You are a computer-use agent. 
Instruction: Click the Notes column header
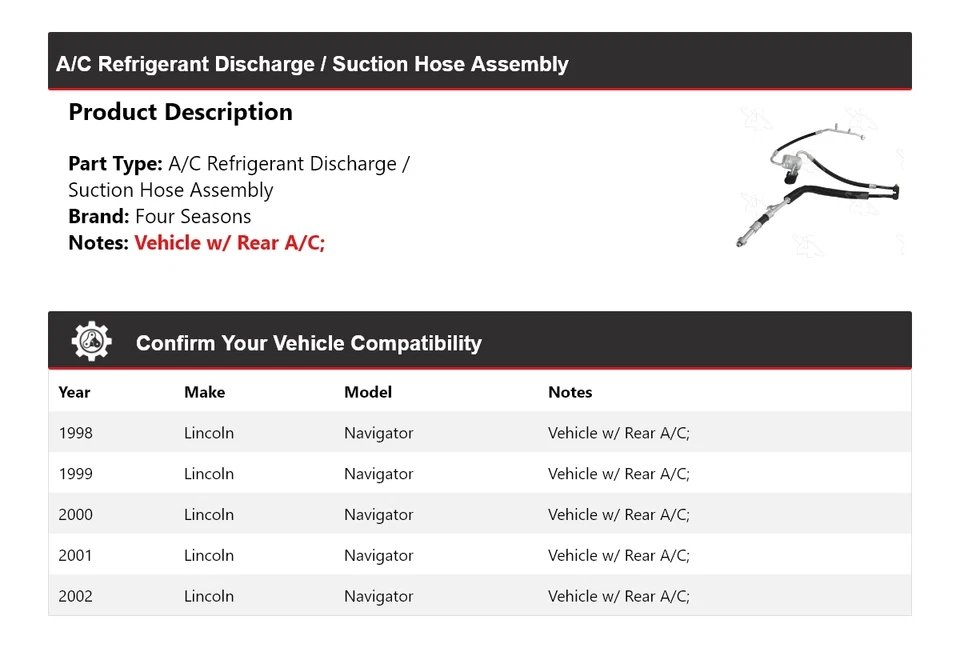[570, 392]
